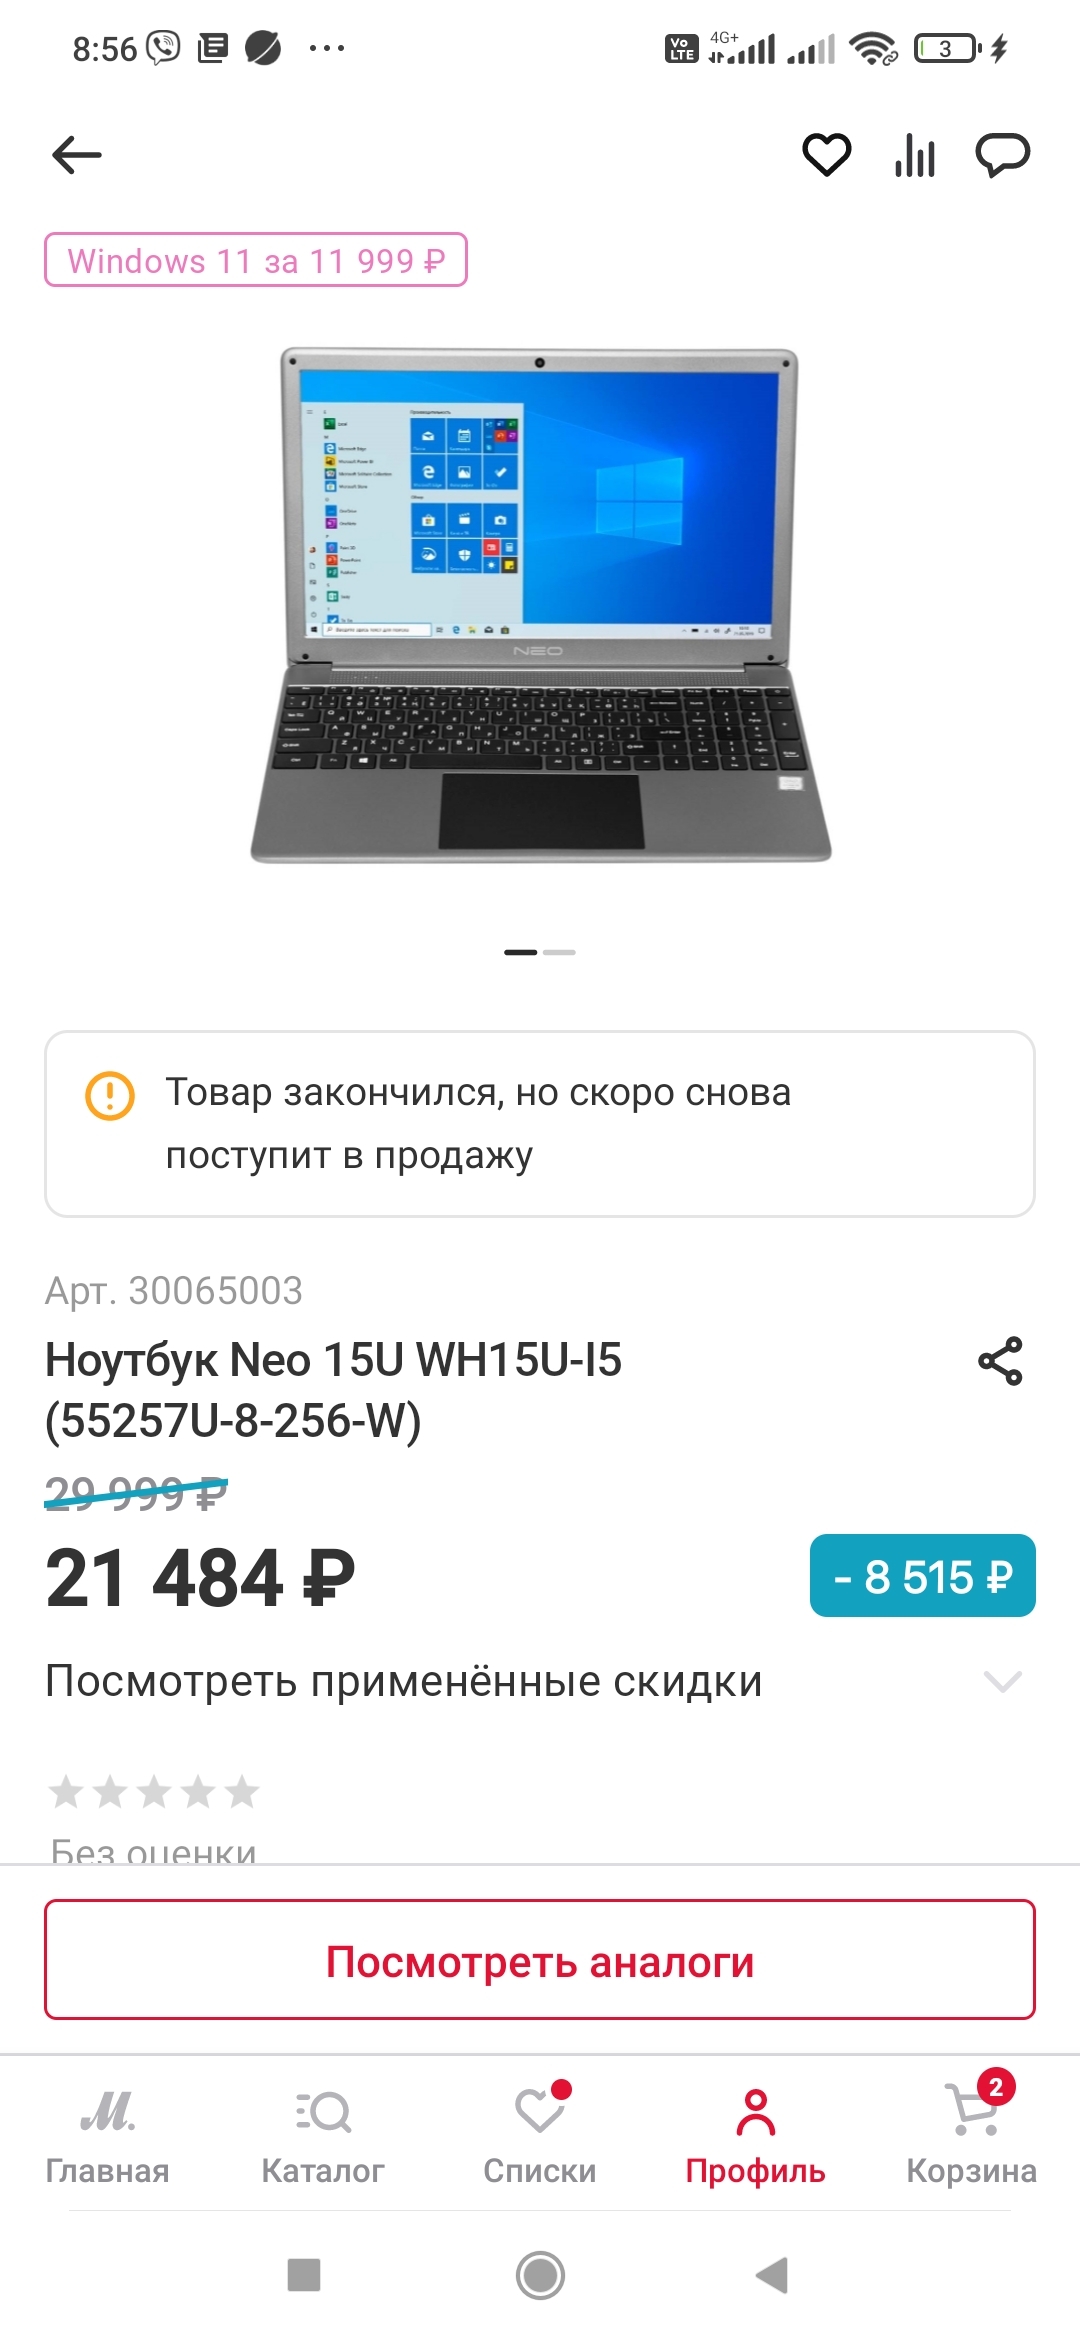The image size is (1080, 2340).
Task: Tap the Посмотреть аналоги button
Action: coord(540,1960)
